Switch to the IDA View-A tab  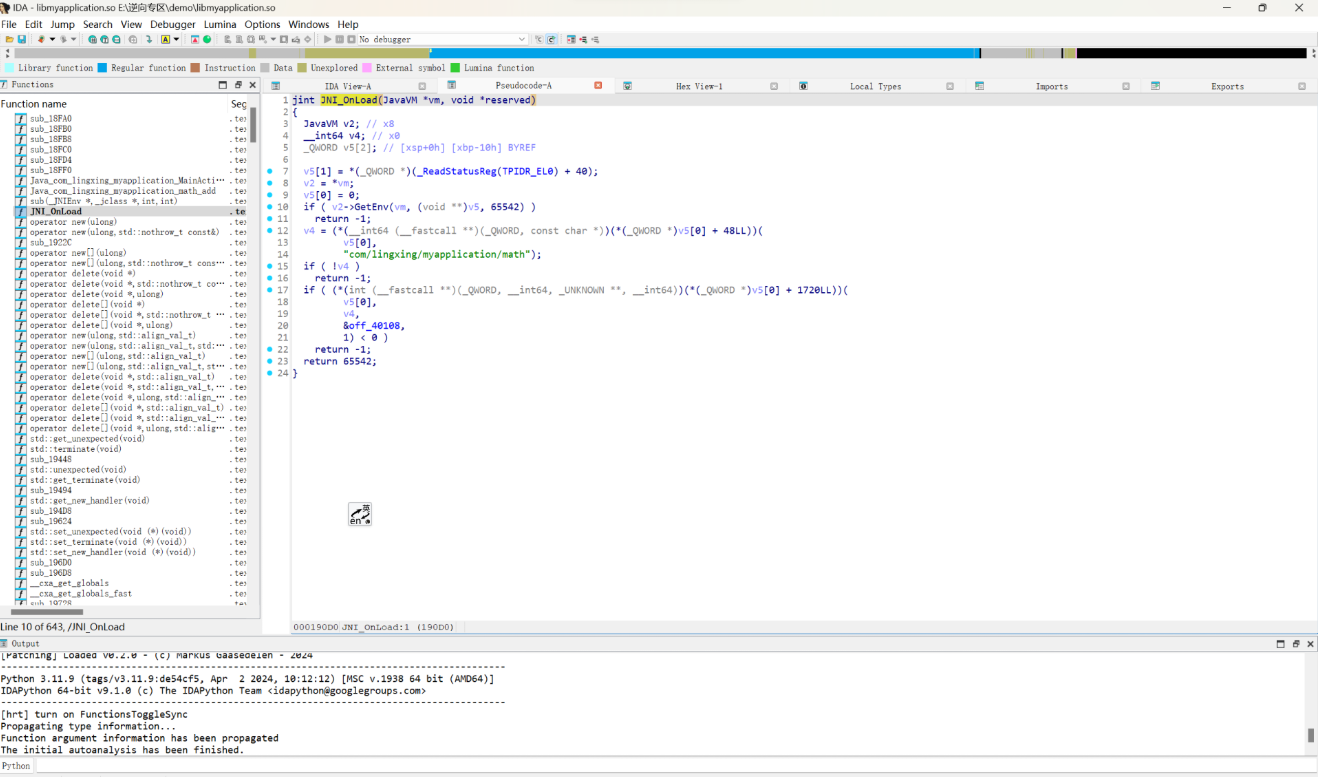[348, 86]
